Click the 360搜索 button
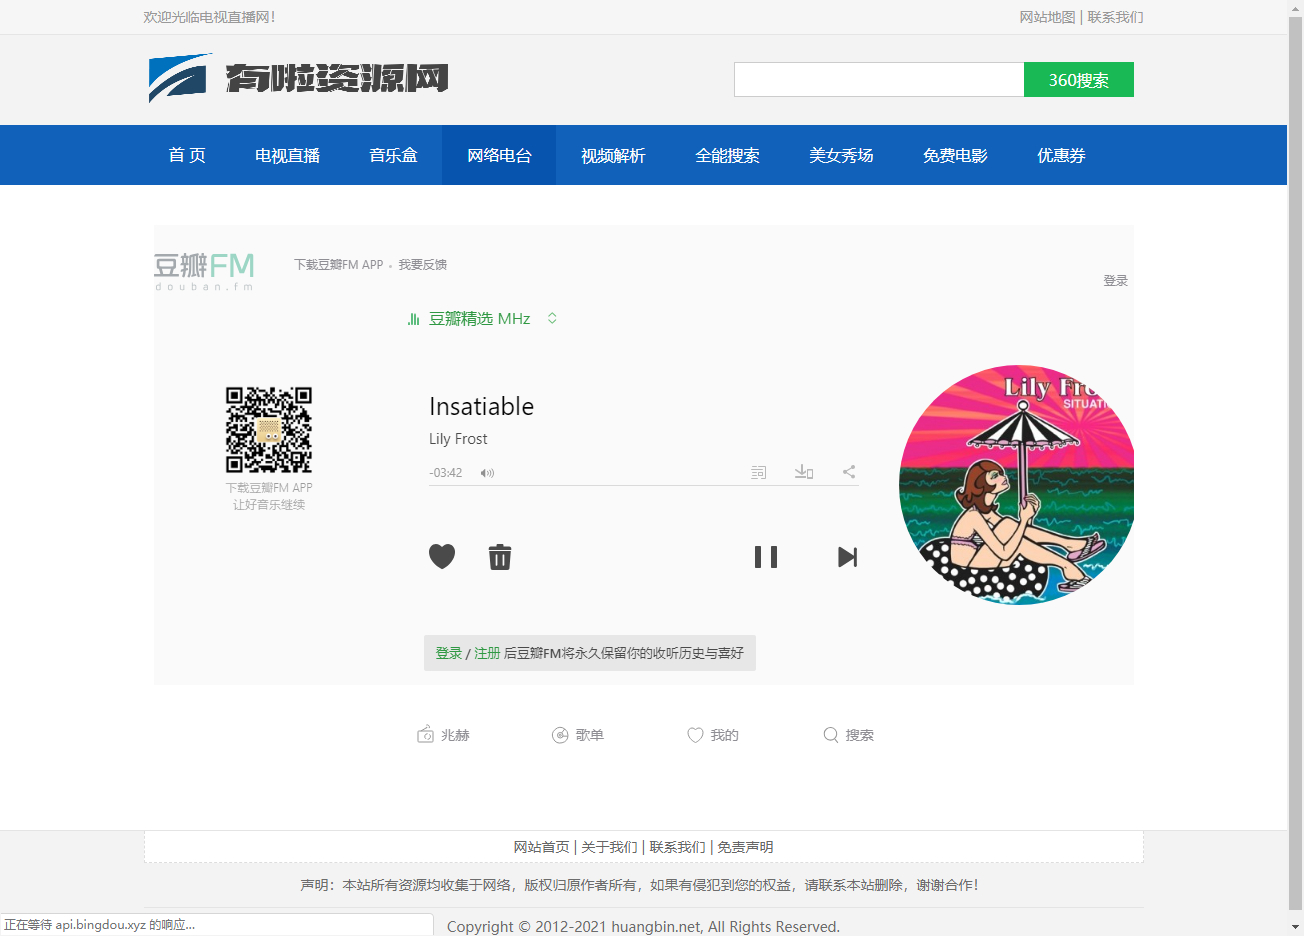The width and height of the screenshot is (1304, 936). pos(1079,80)
